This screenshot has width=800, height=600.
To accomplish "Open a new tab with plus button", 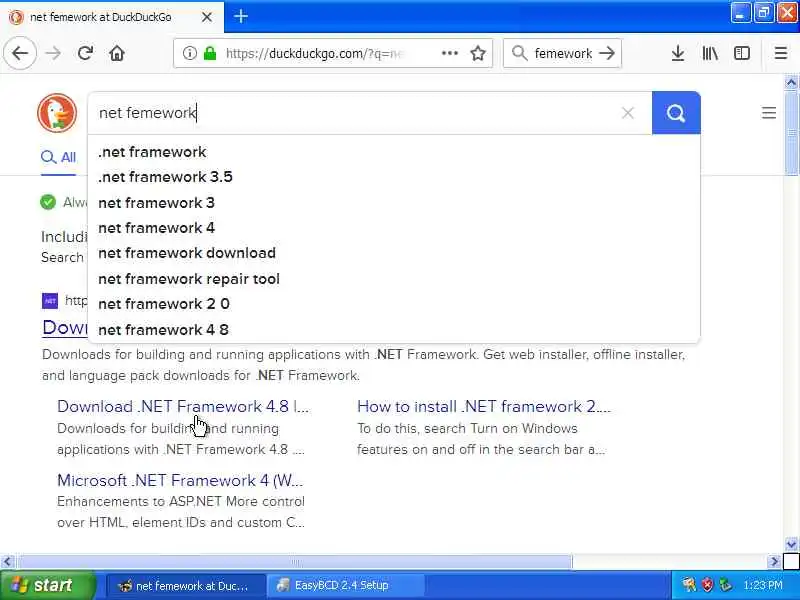I will 241,16.
